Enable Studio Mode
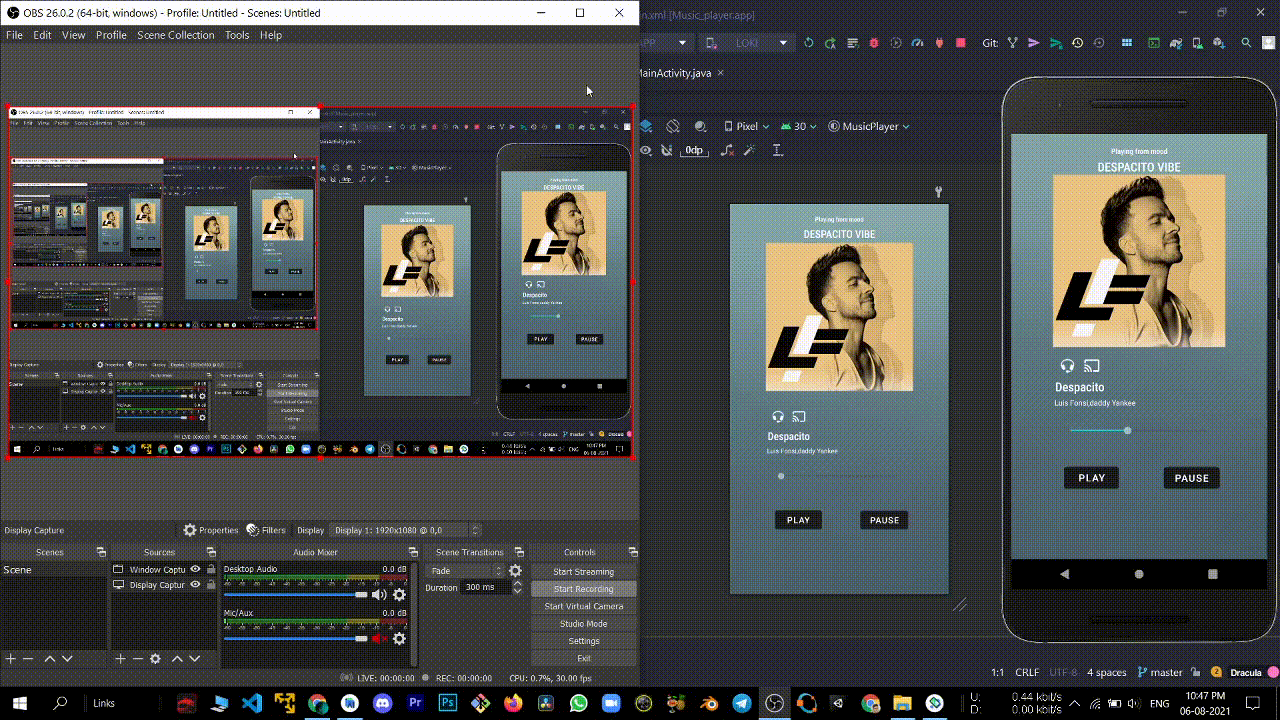Image resolution: width=1280 pixels, height=720 pixels. coord(583,624)
